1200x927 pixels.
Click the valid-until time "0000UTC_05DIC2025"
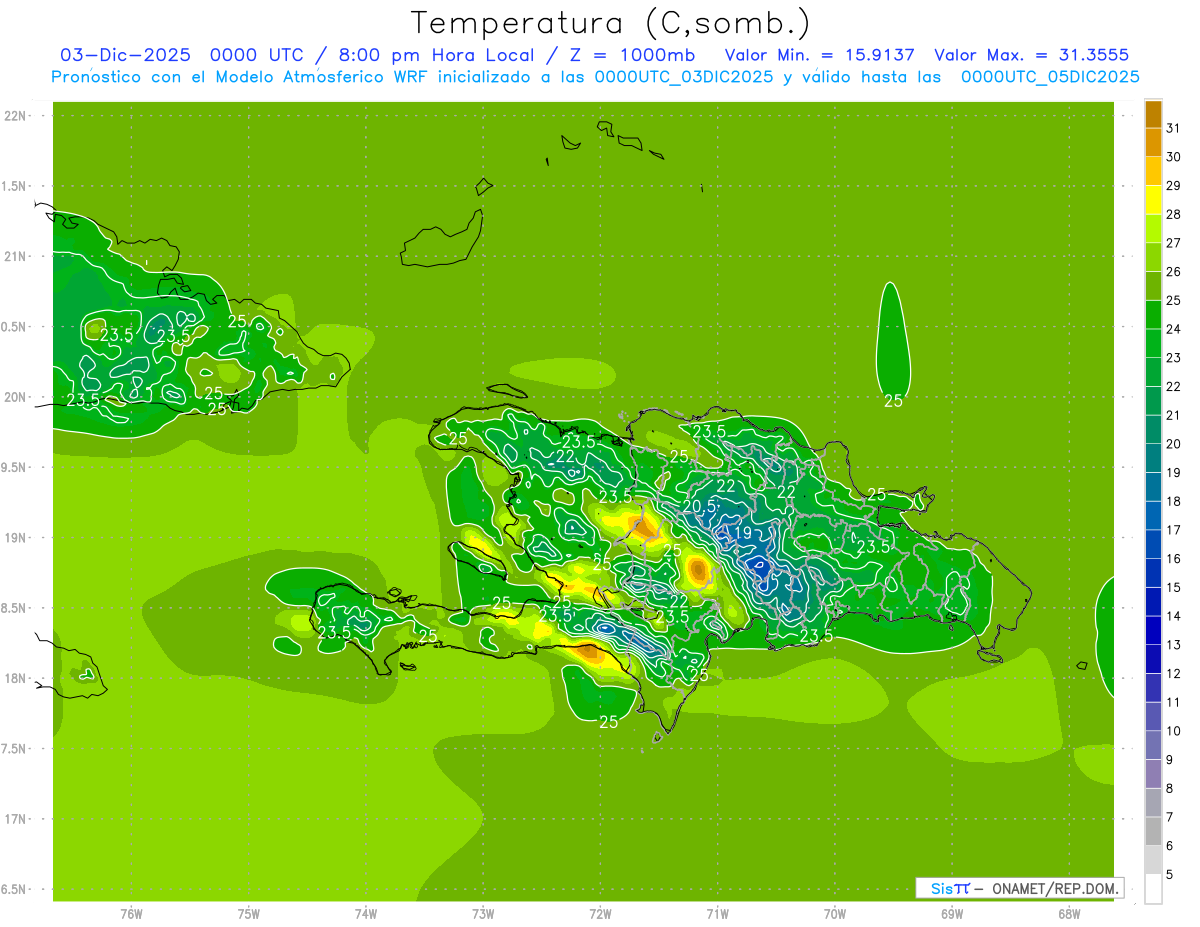[1050, 77]
